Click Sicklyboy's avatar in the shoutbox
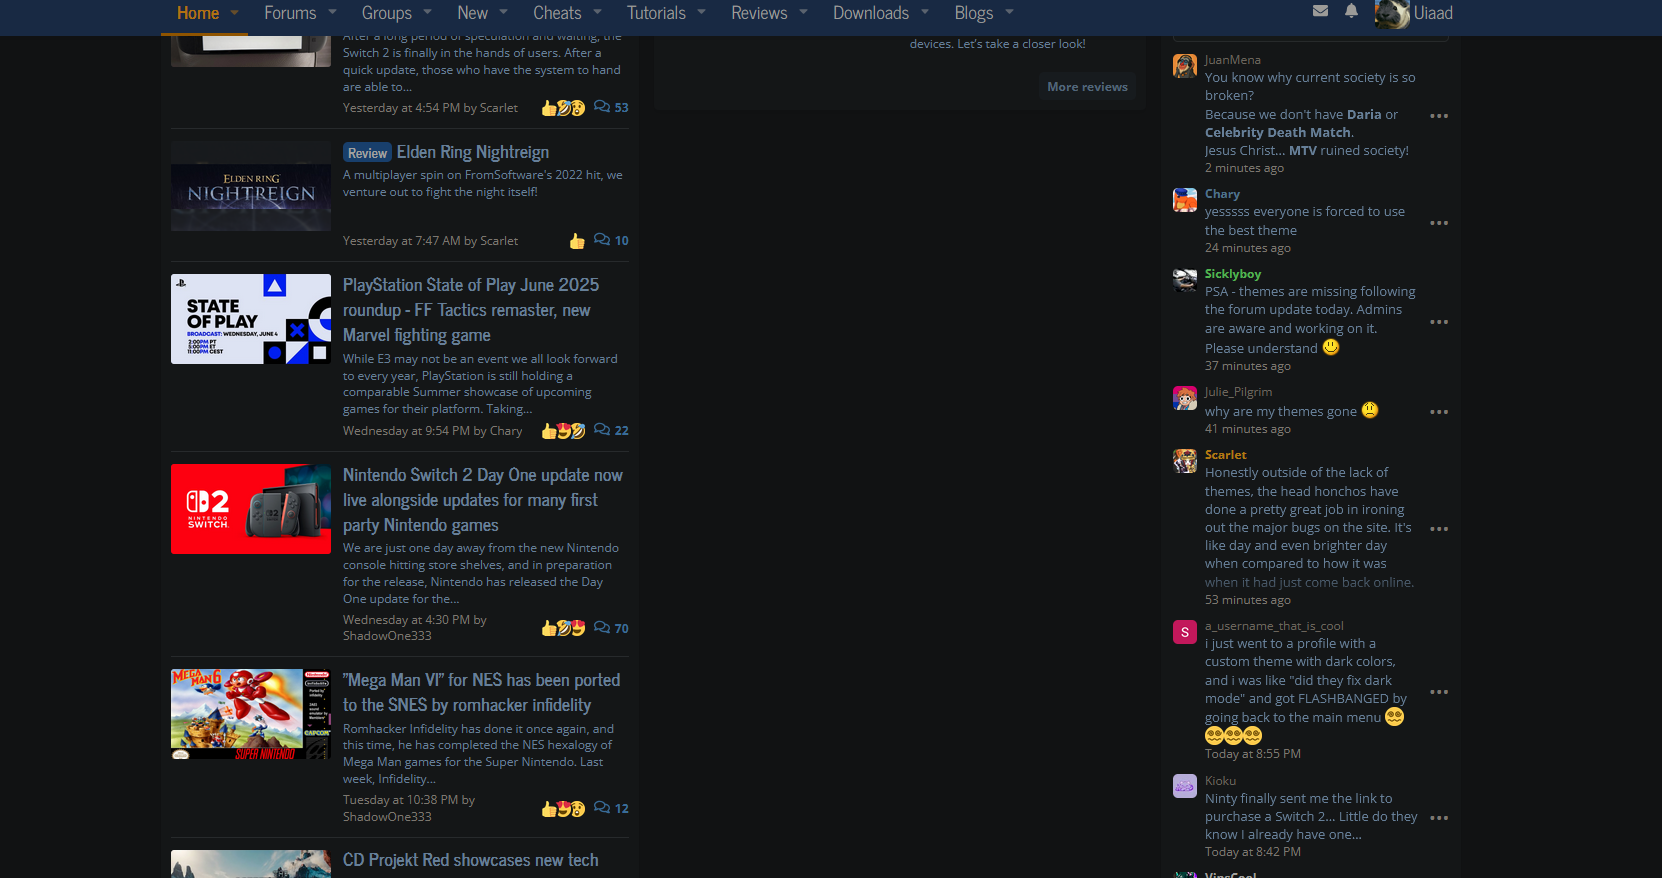 point(1185,280)
